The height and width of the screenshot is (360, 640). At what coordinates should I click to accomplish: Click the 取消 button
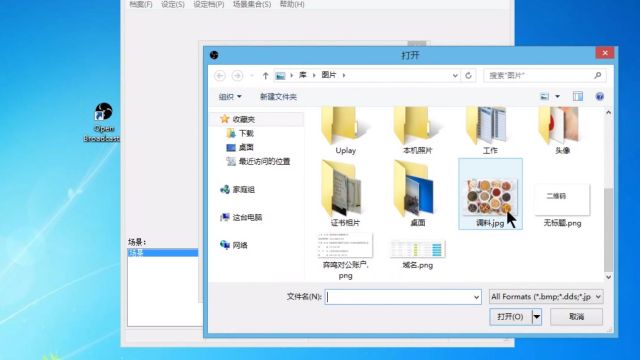576,317
